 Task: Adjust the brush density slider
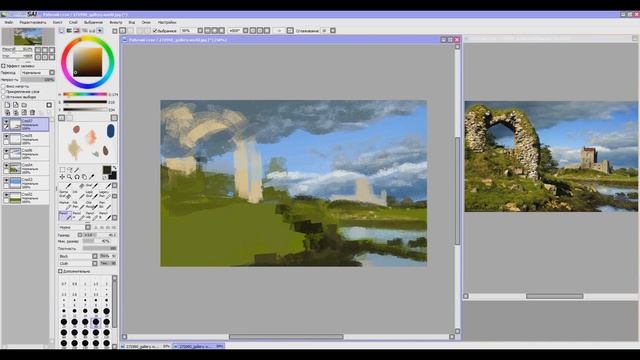pyautogui.click(x=100, y=248)
